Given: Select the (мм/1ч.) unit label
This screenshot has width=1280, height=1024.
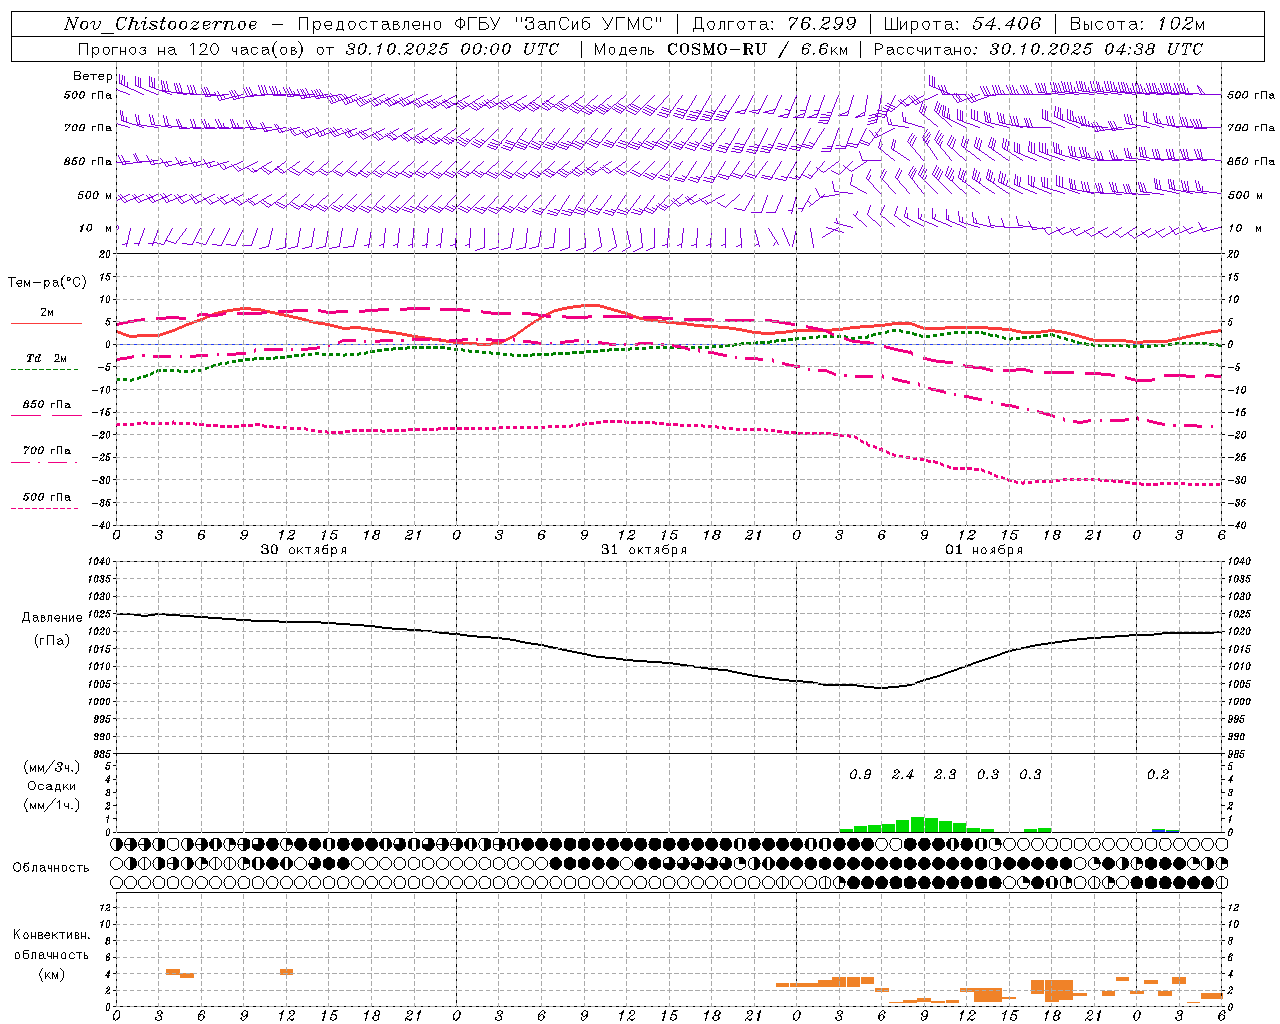Looking at the screenshot, I should pos(52,805).
